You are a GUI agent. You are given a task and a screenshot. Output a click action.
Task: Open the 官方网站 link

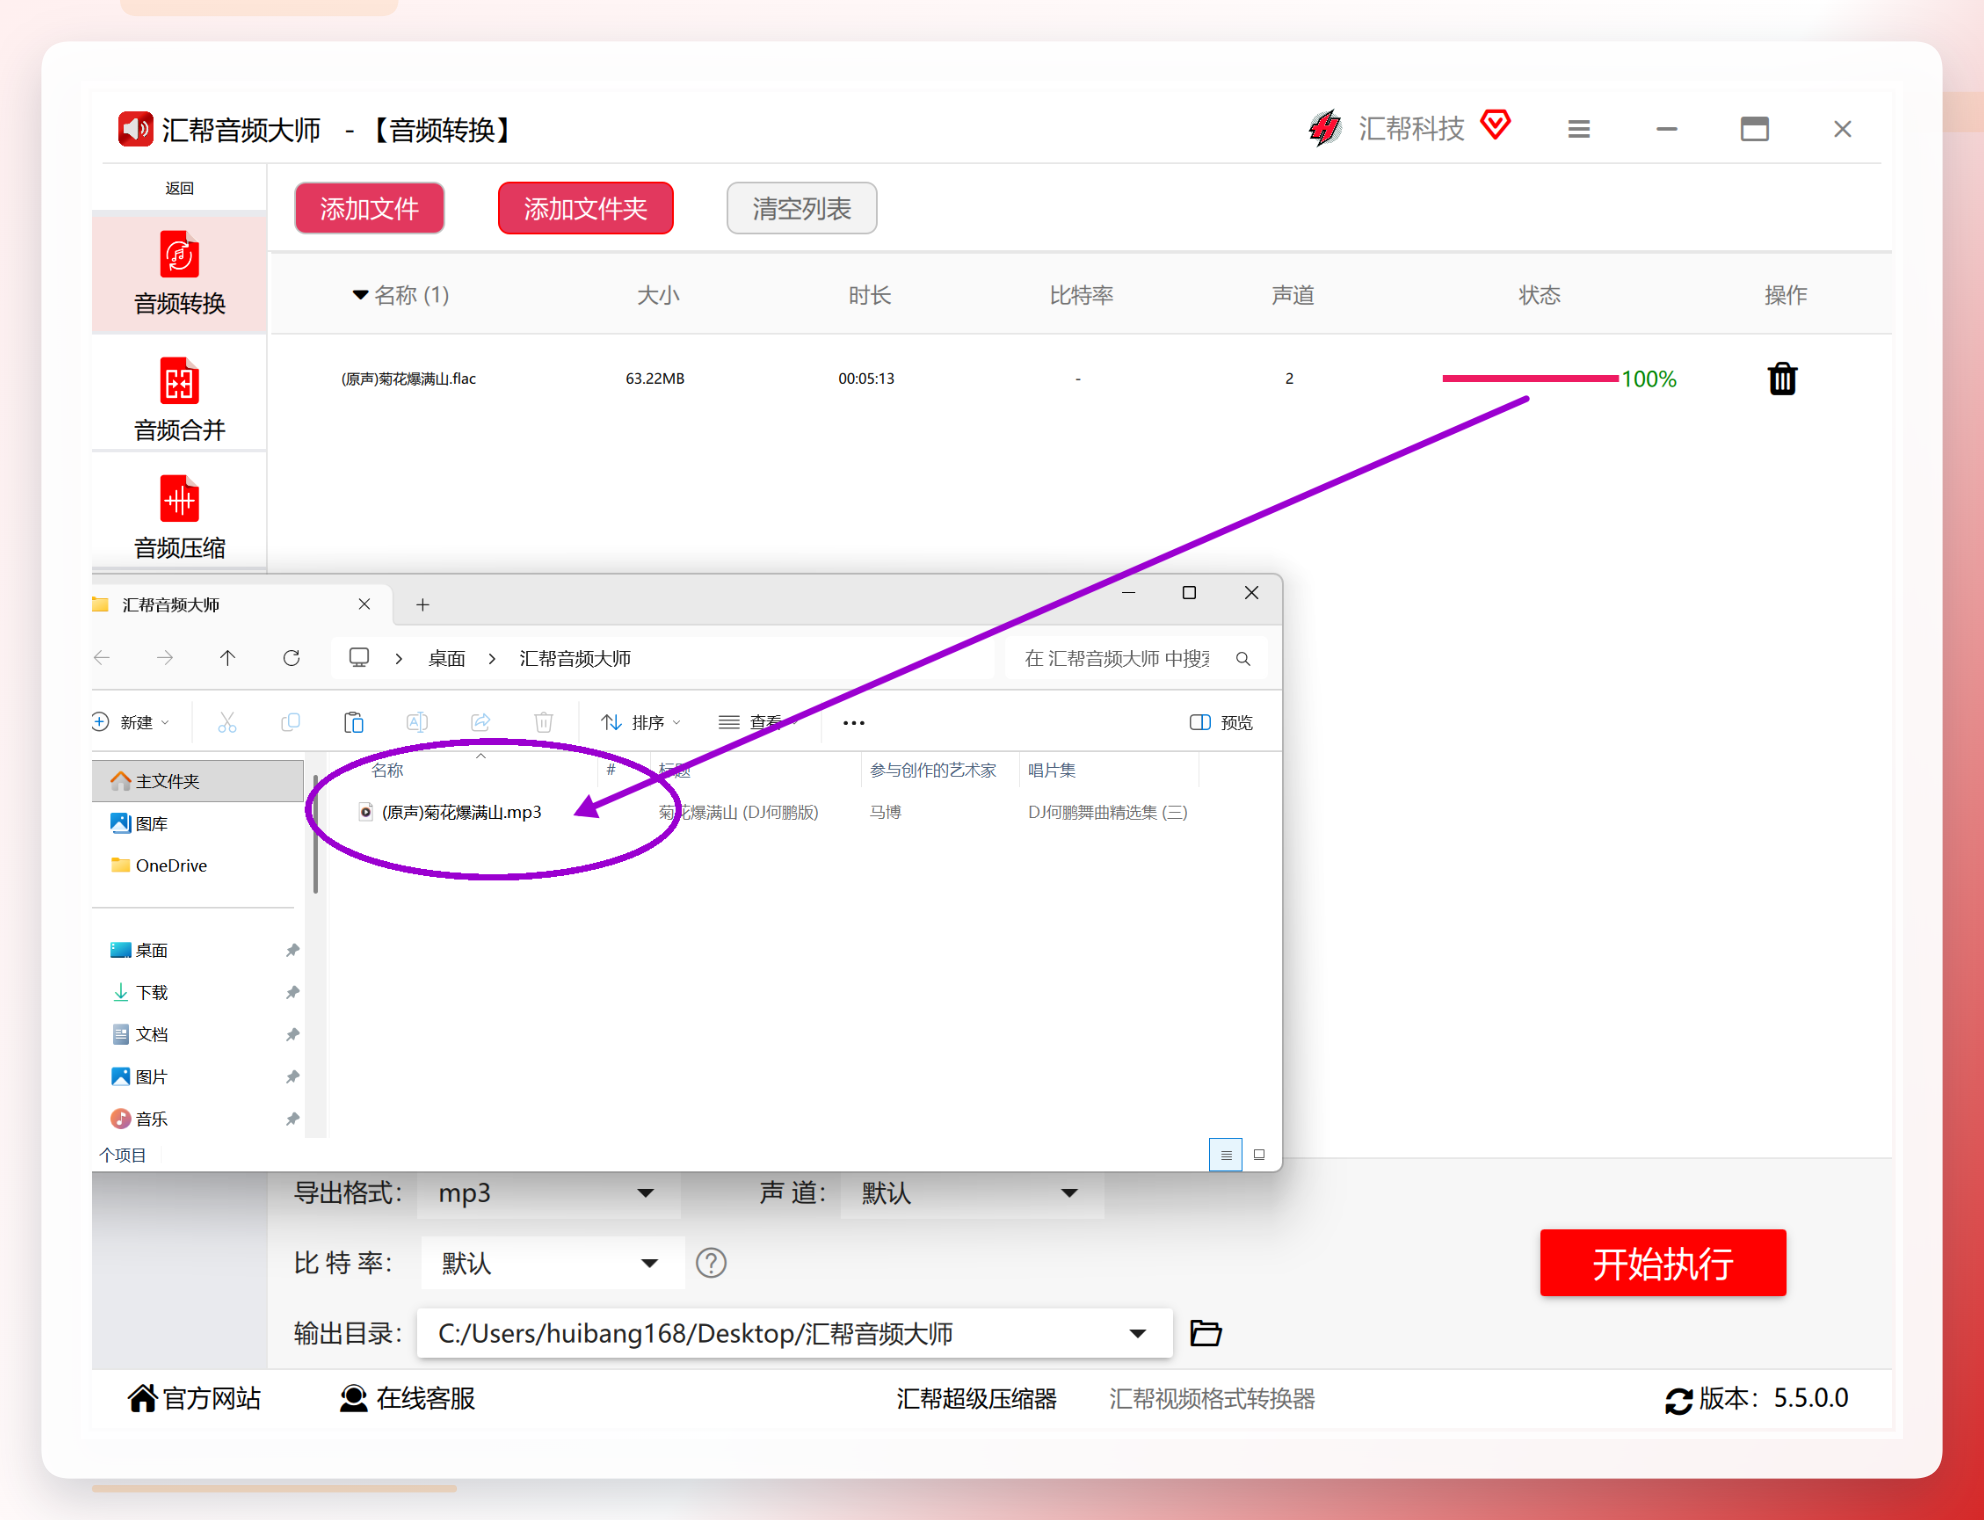pyautogui.click(x=195, y=1398)
